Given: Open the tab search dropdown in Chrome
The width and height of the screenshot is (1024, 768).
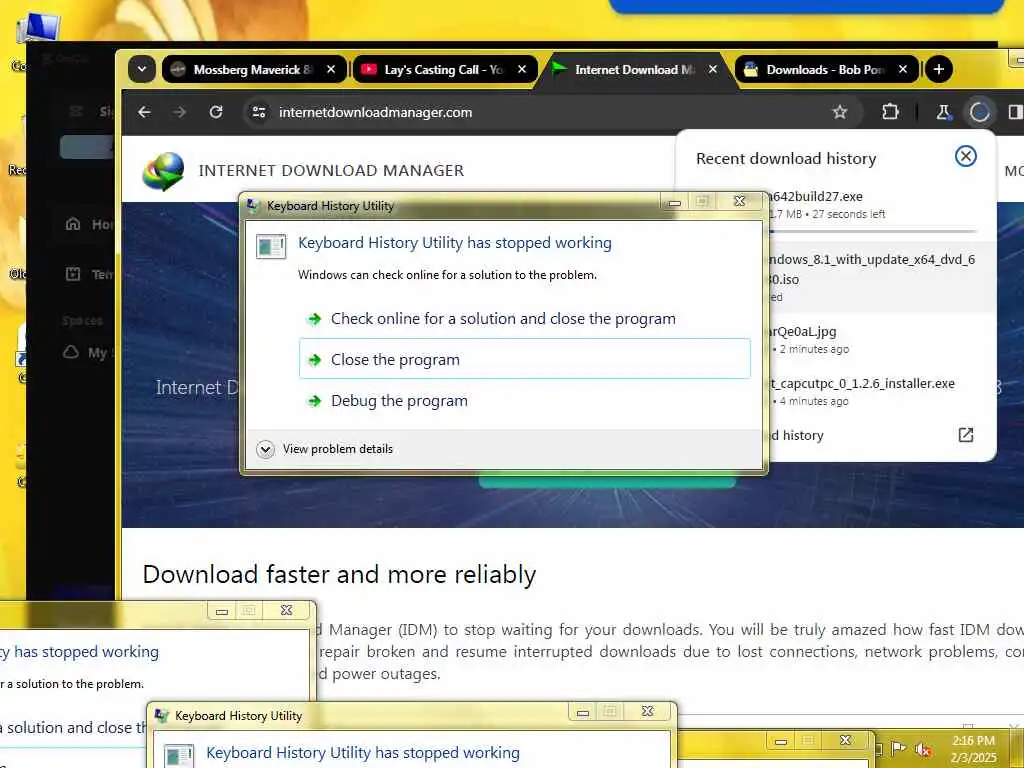Looking at the screenshot, I should click(x=142, y=69).
